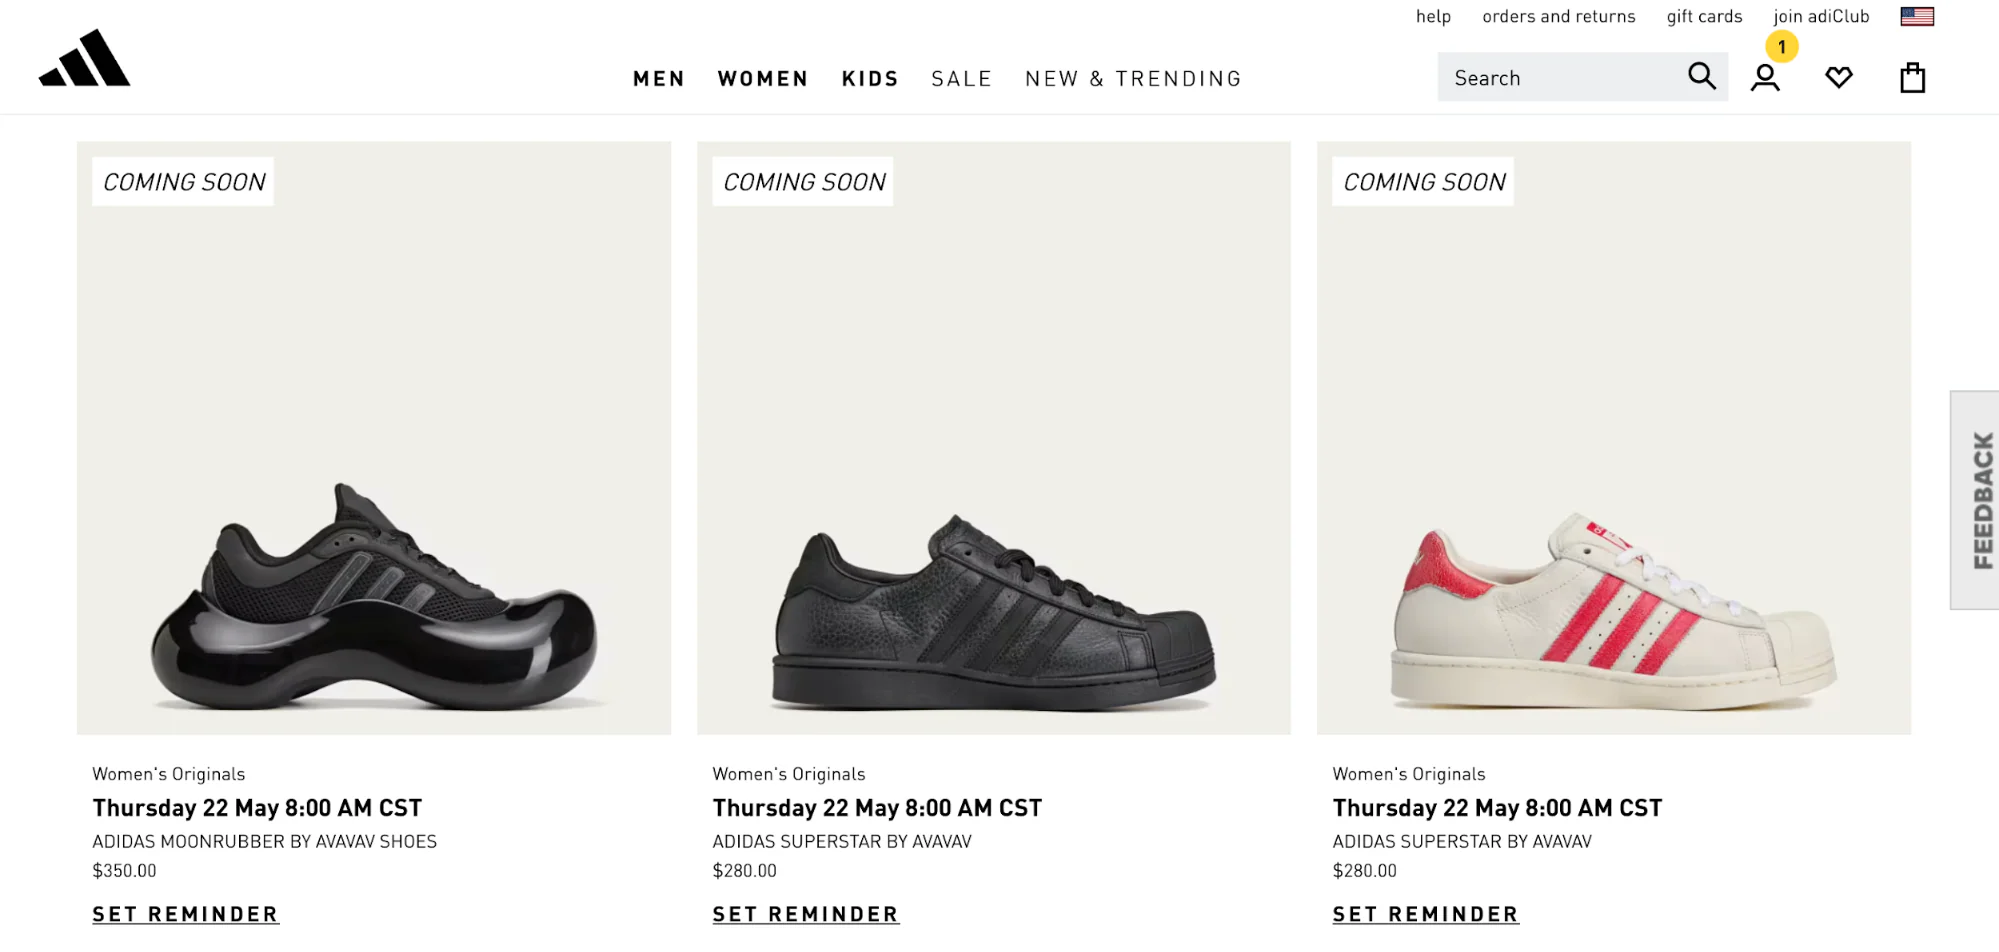This screenshot has width=1999, height=952.
Task: Click the adidas logo
Action: click(84, 58)
